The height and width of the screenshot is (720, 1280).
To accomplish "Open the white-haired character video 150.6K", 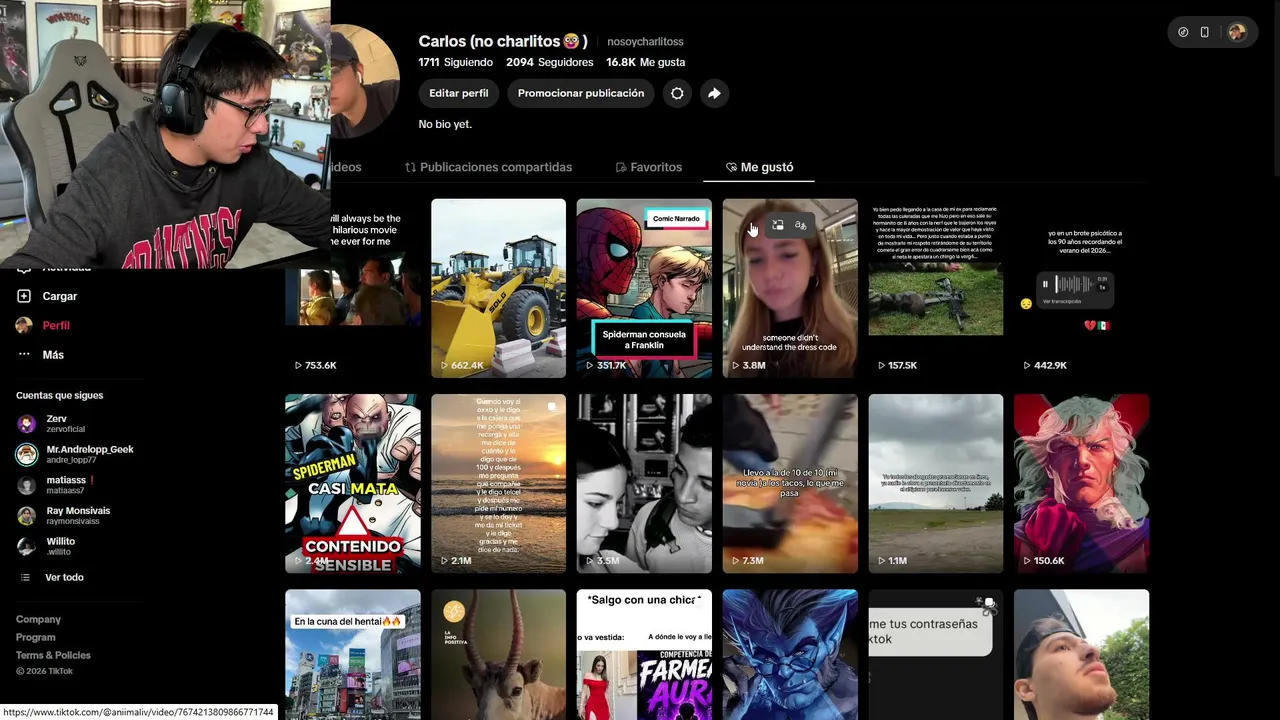I will coord(1081,483).
